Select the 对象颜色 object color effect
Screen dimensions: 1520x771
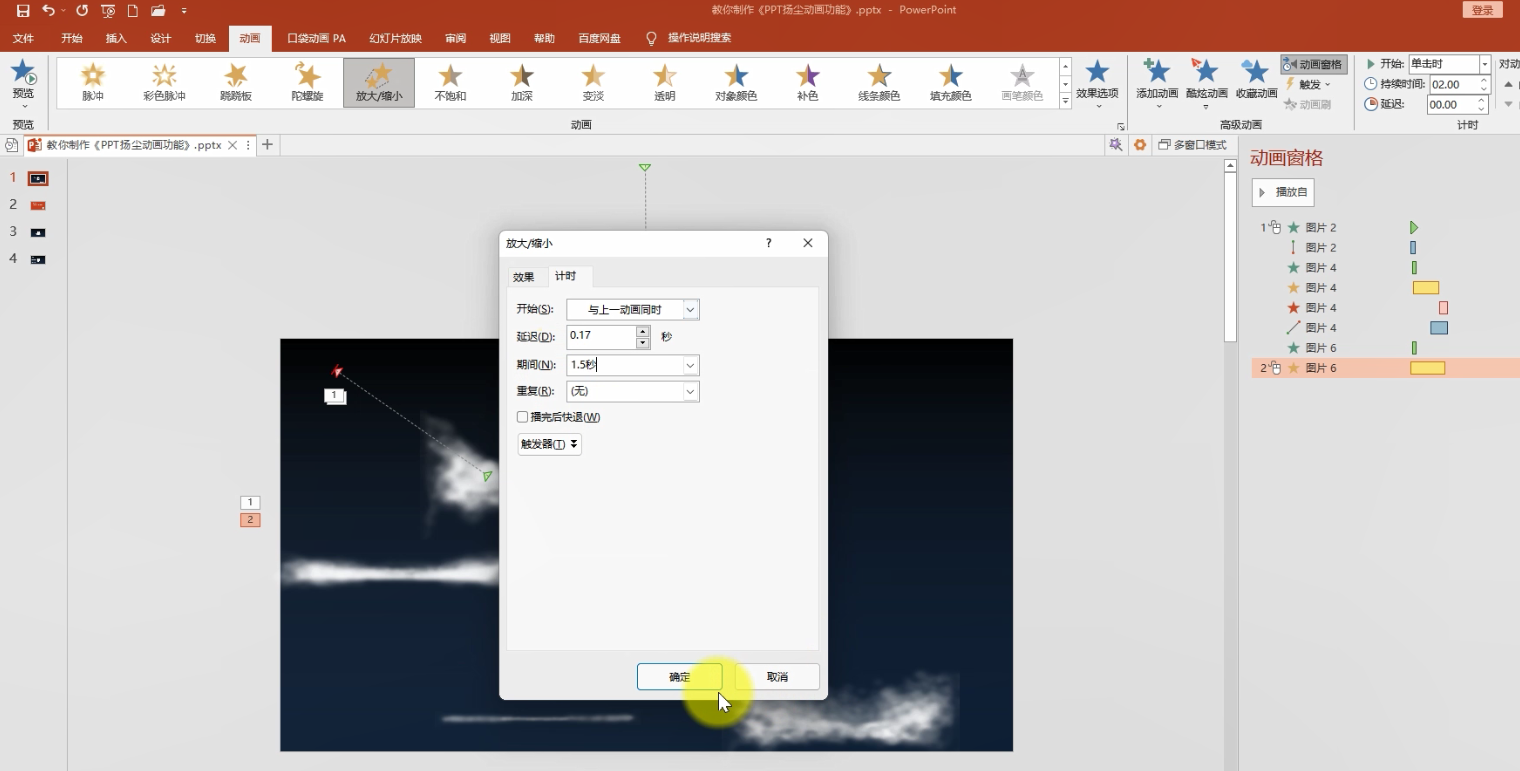pyautogui.click(x=736, y=82)
